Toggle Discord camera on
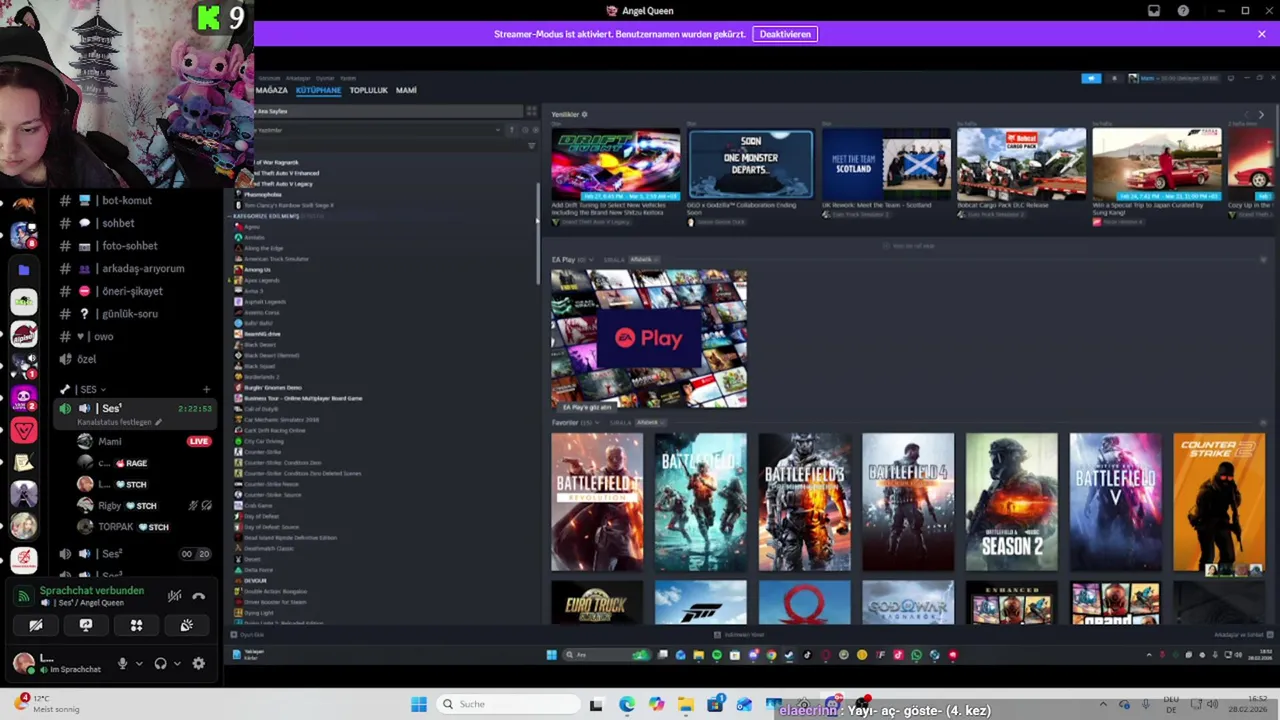The image size is (1280, 720). click(36, 625)
